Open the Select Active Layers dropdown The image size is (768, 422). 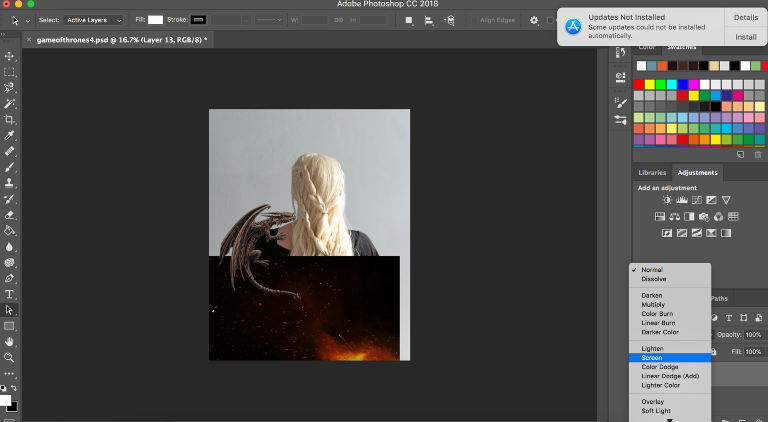[x=93, y=20]
